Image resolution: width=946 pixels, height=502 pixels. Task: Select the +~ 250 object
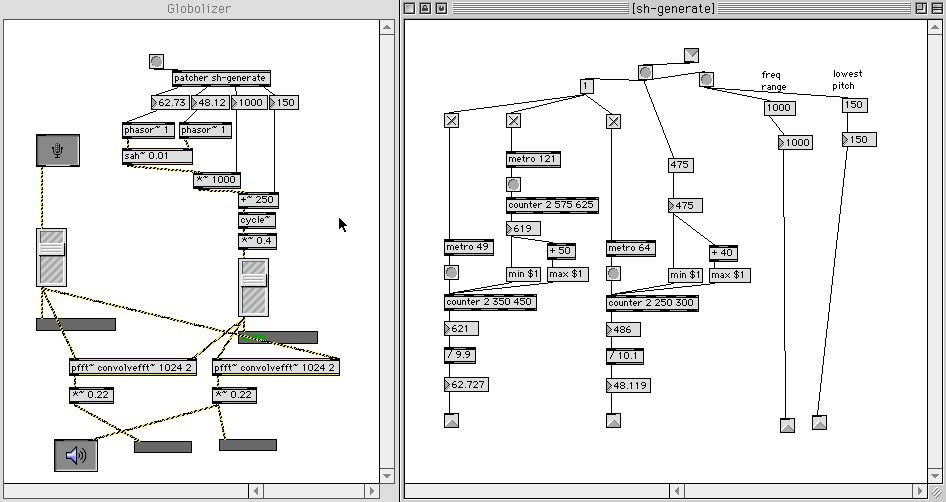[259, 200]
